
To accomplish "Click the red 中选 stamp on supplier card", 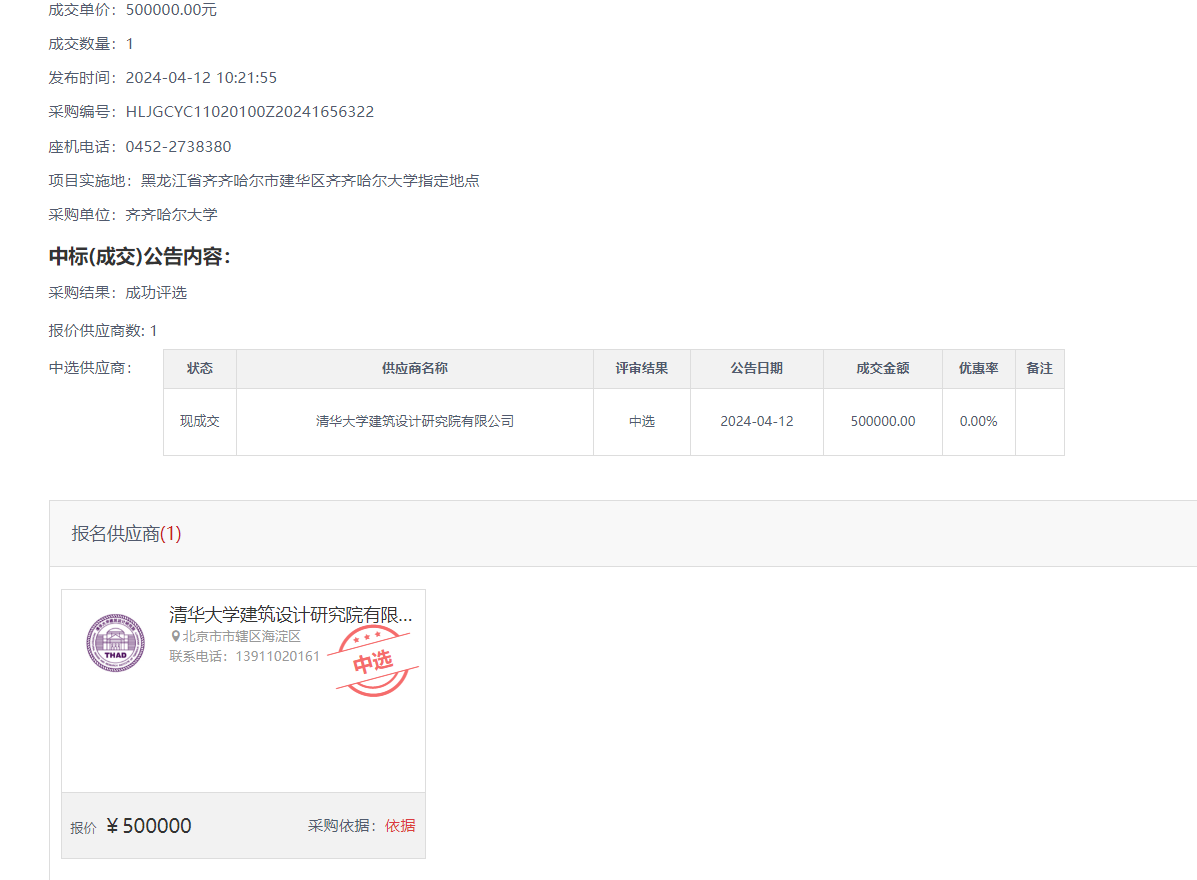I will [x=372, y=661].
